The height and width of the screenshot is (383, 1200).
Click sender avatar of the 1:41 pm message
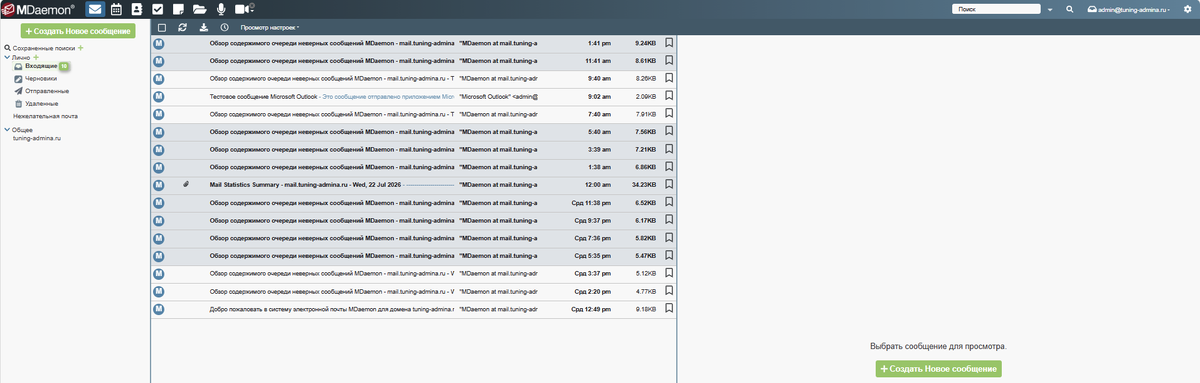click(158, 43)
